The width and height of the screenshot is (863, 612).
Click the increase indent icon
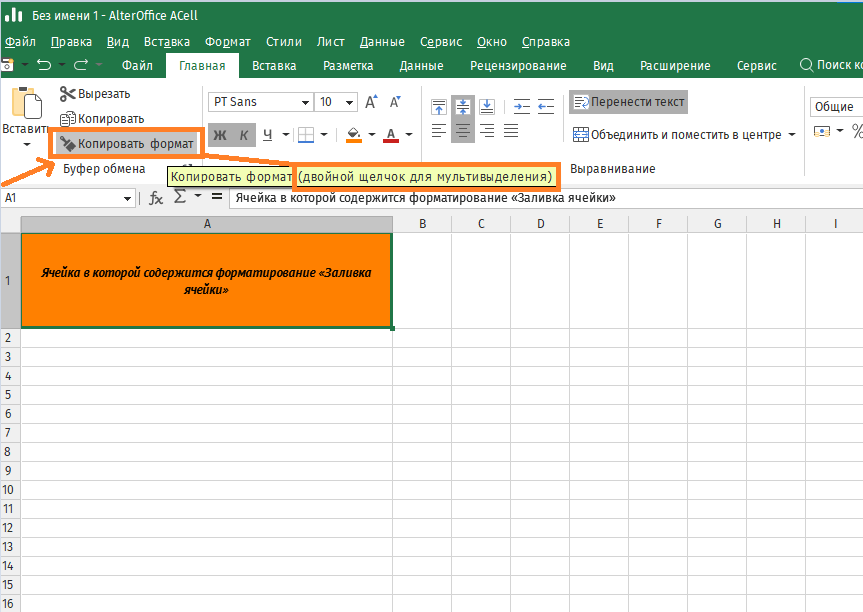pos(522,107)
